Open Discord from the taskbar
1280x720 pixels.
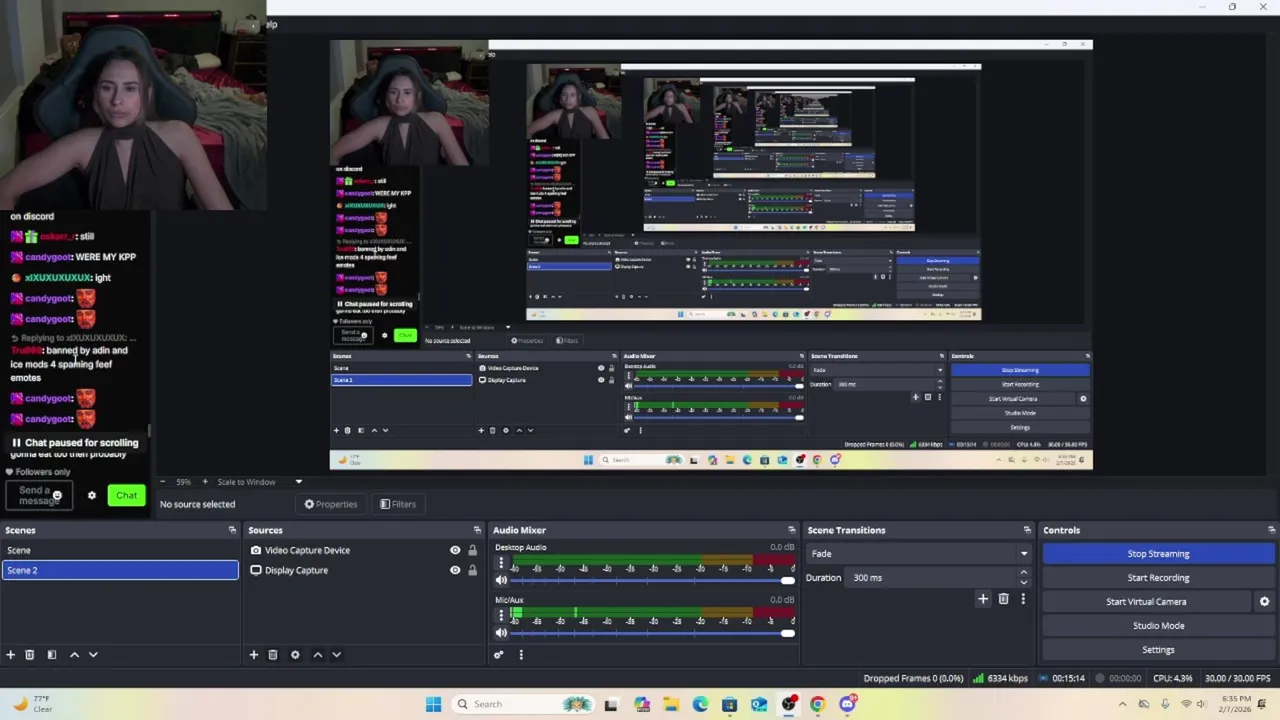pyautogui.click(x=847, y=704)
